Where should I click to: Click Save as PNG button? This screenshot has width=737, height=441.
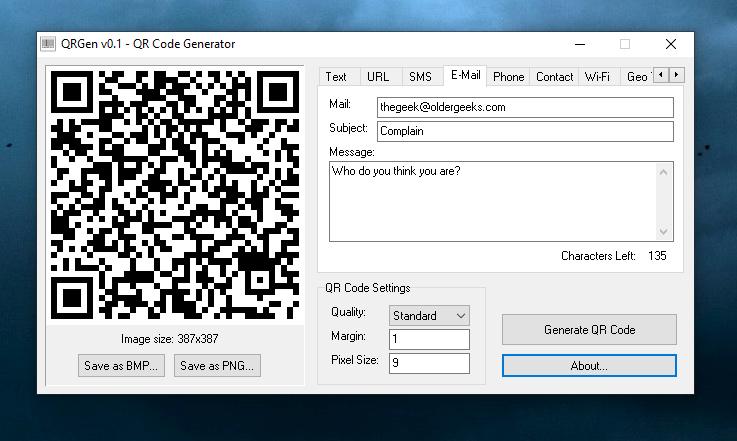click(x=217, y=366)
